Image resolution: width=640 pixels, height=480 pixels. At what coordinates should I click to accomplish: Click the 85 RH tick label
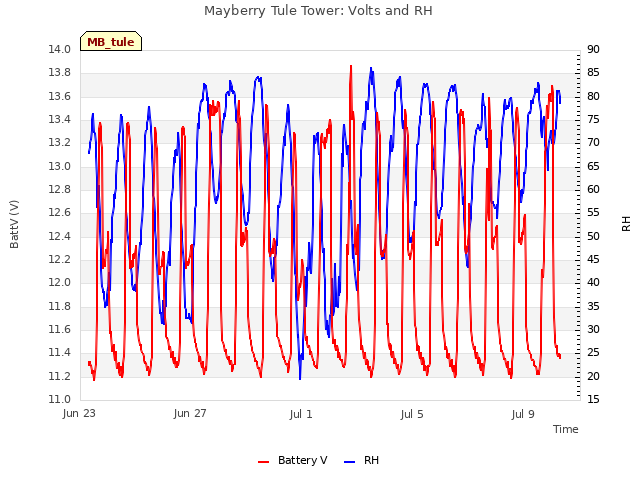(593, 73)
